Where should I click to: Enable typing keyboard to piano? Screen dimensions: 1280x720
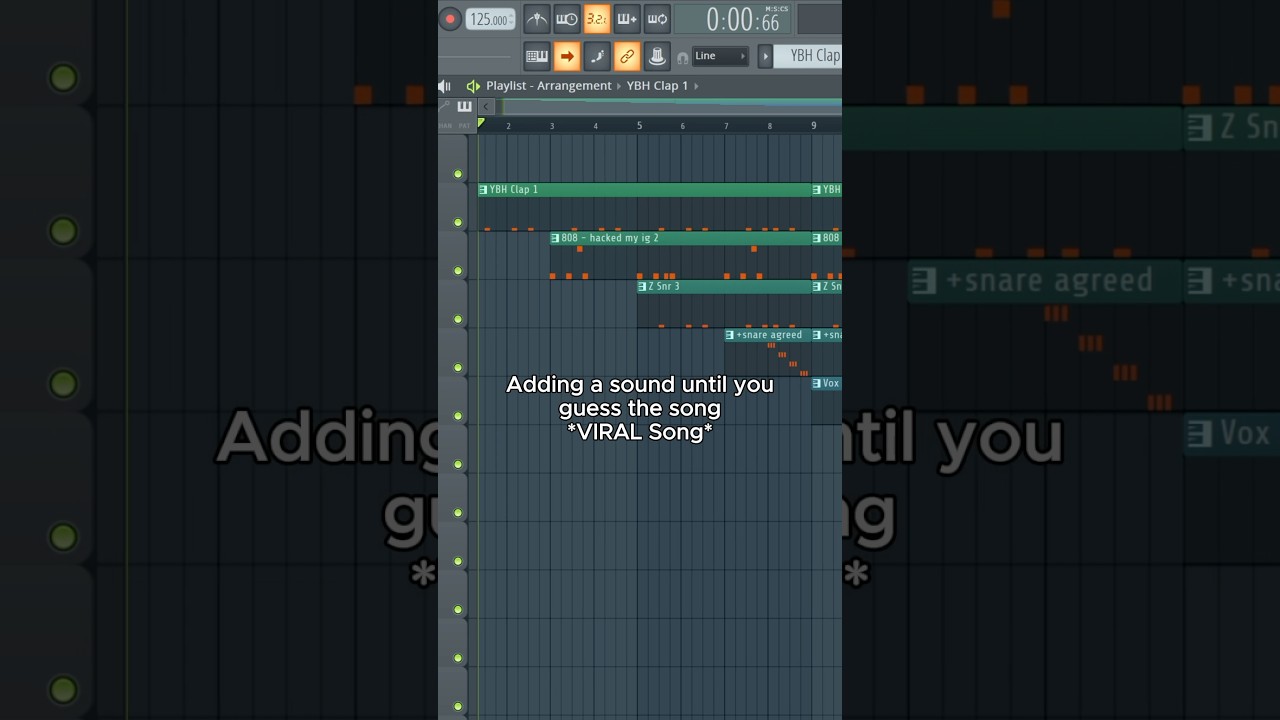(537, 56)
